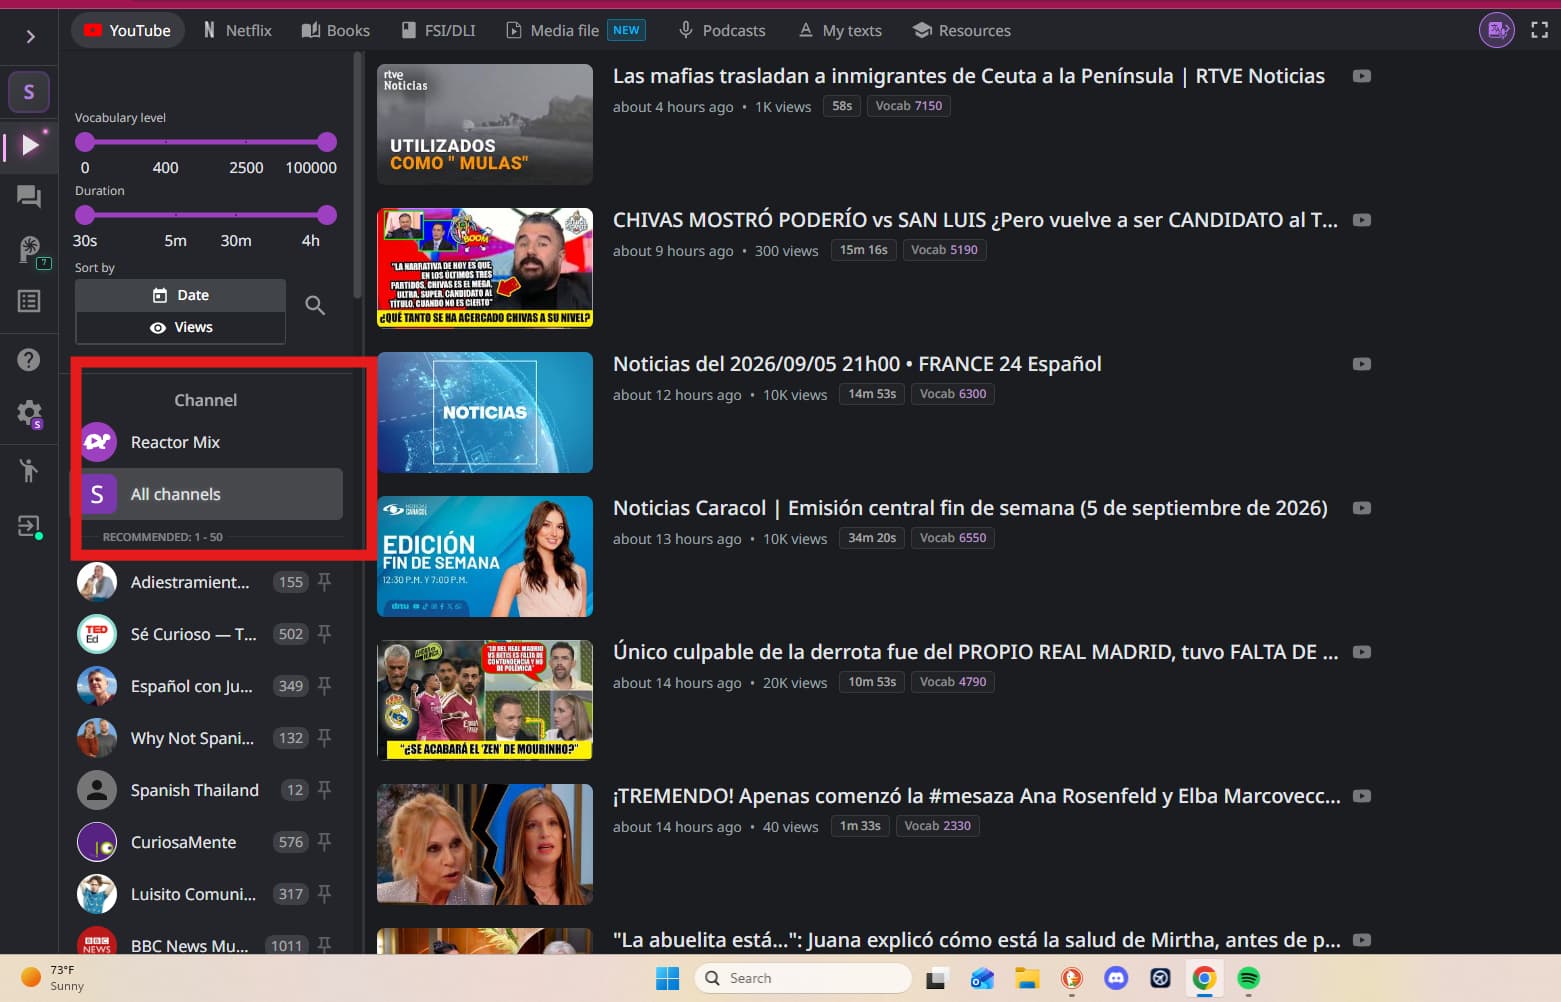Open the list/notes icon in sidebar

click(29, 301)
